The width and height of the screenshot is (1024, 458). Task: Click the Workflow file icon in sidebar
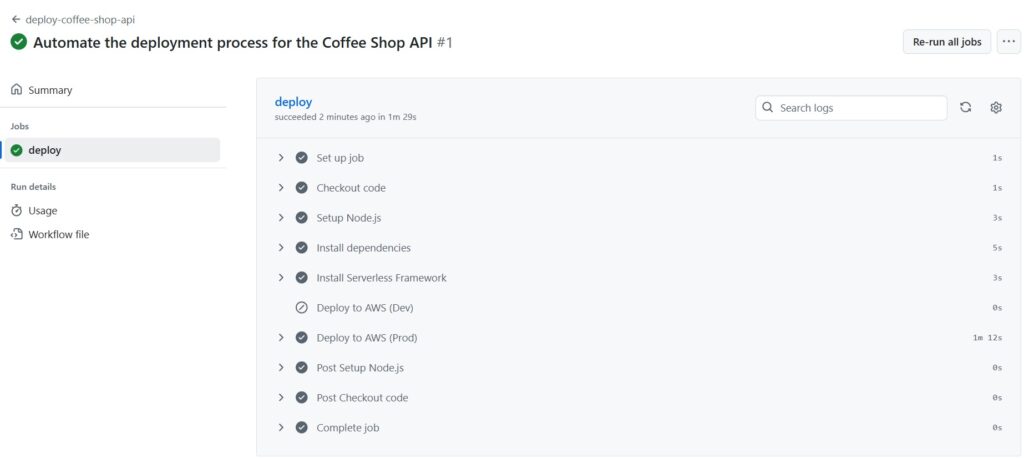tap(17, 234)
